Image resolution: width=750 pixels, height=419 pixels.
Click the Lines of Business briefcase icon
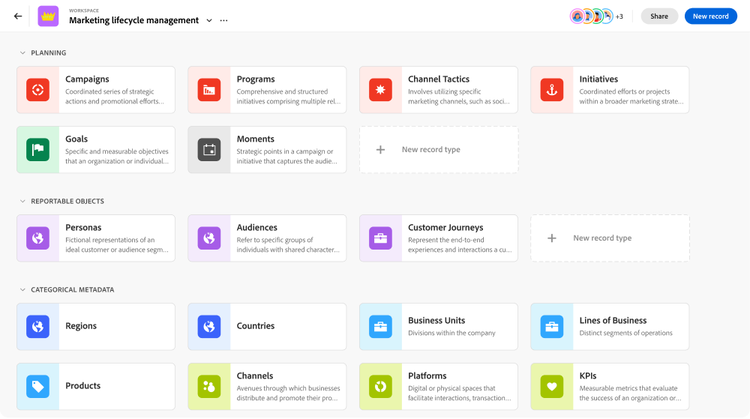pyautogui.click(x=551, y=327)
